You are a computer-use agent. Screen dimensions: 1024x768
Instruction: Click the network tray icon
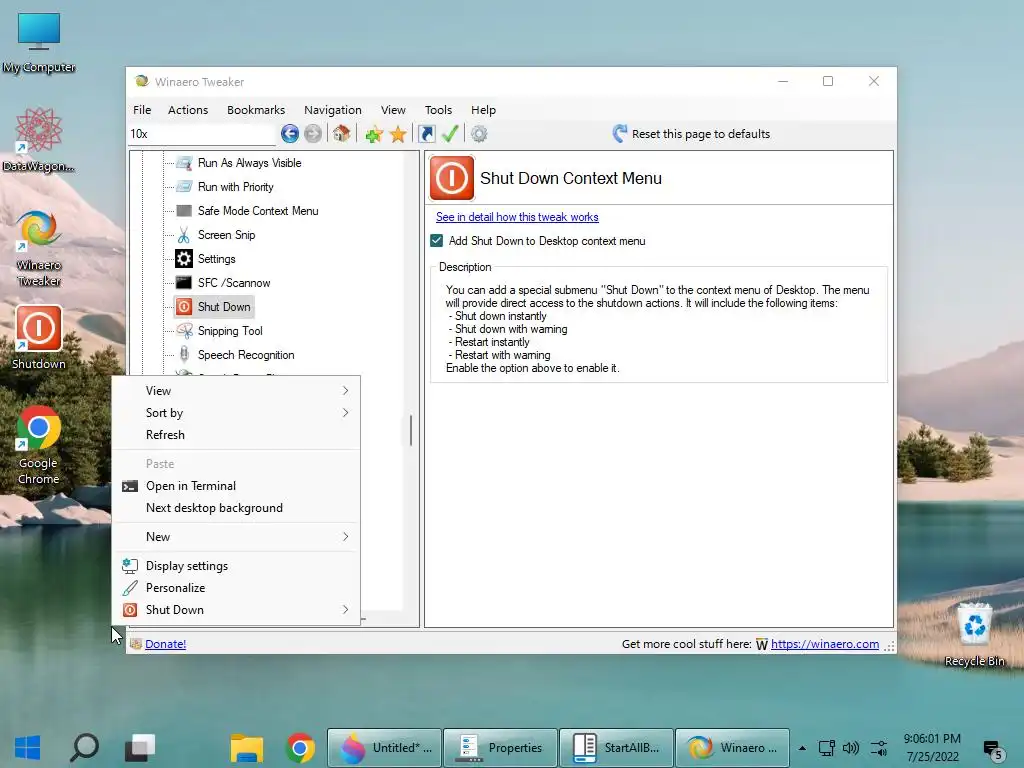point(827,748)
